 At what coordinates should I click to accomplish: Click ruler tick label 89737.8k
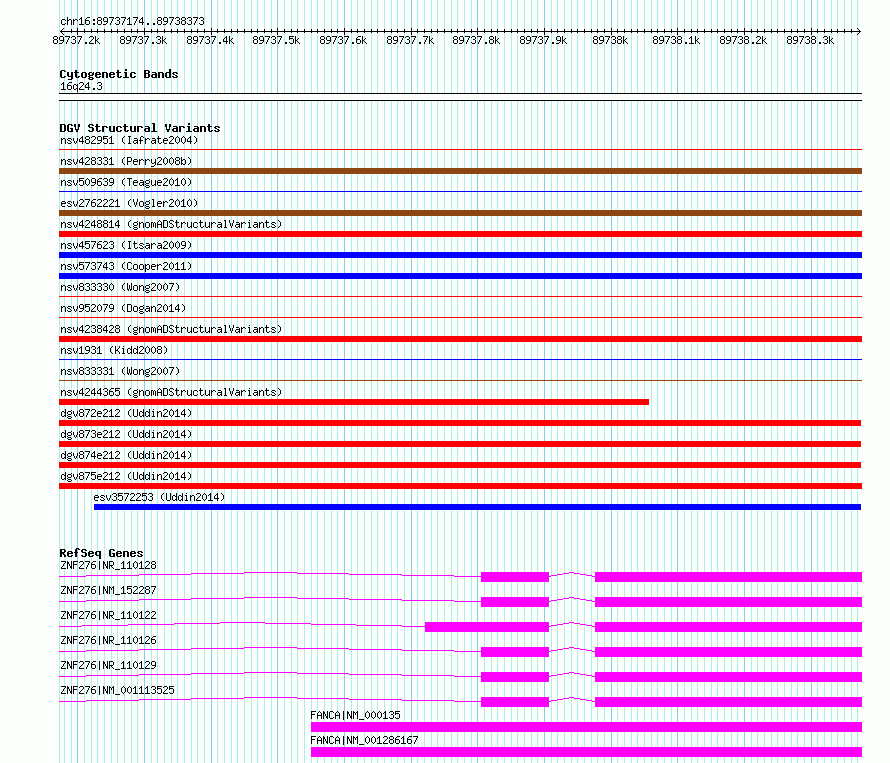coord(476,40)
